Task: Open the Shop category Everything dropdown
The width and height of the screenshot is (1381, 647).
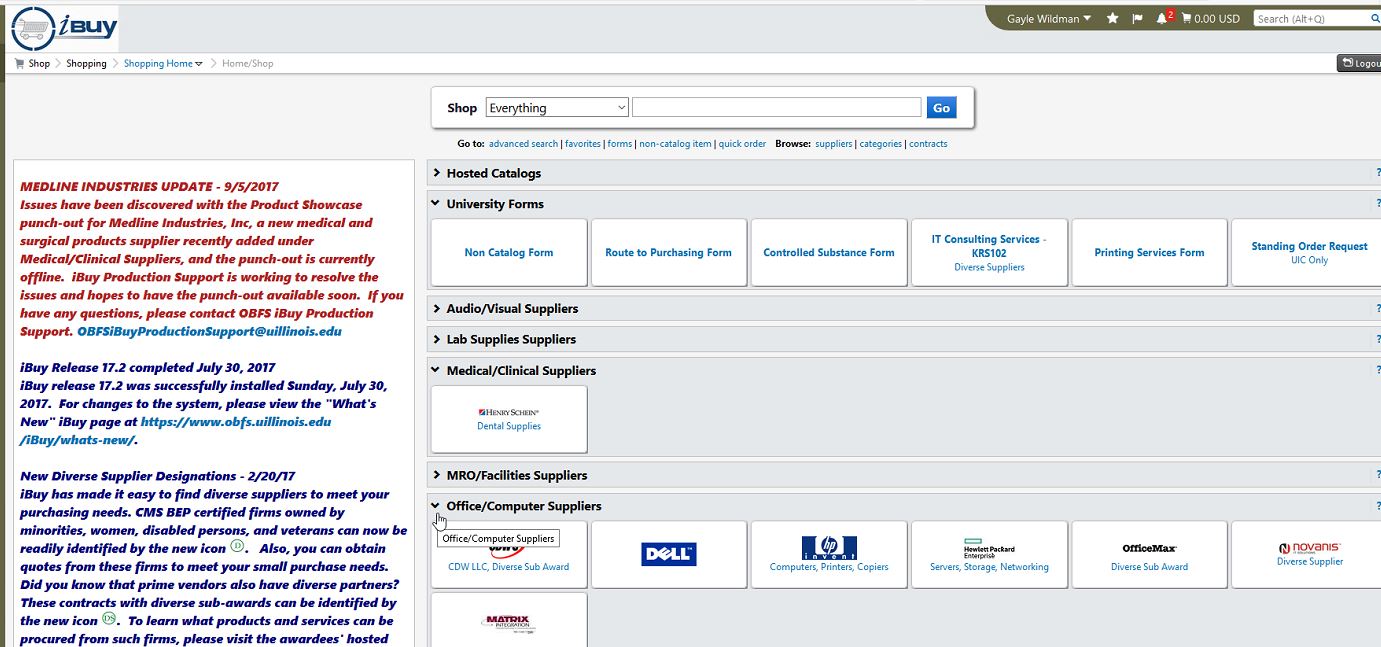Action: click(557, 108)
